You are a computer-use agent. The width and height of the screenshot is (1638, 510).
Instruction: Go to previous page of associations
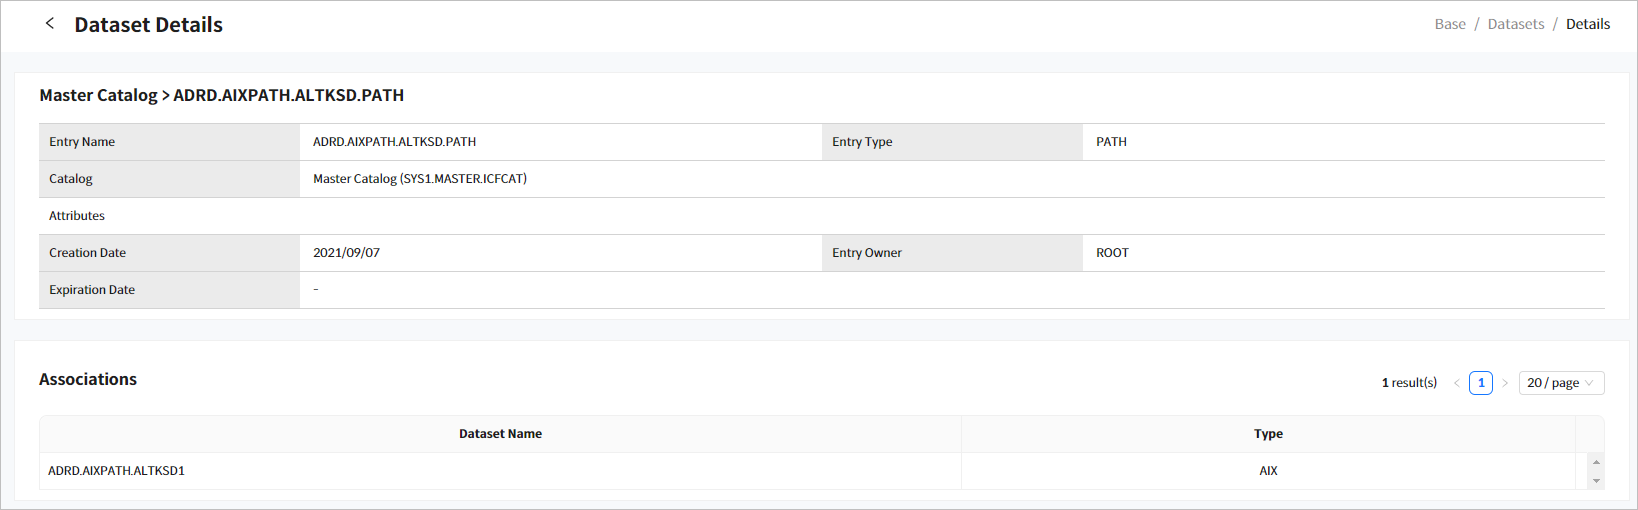1457,383
